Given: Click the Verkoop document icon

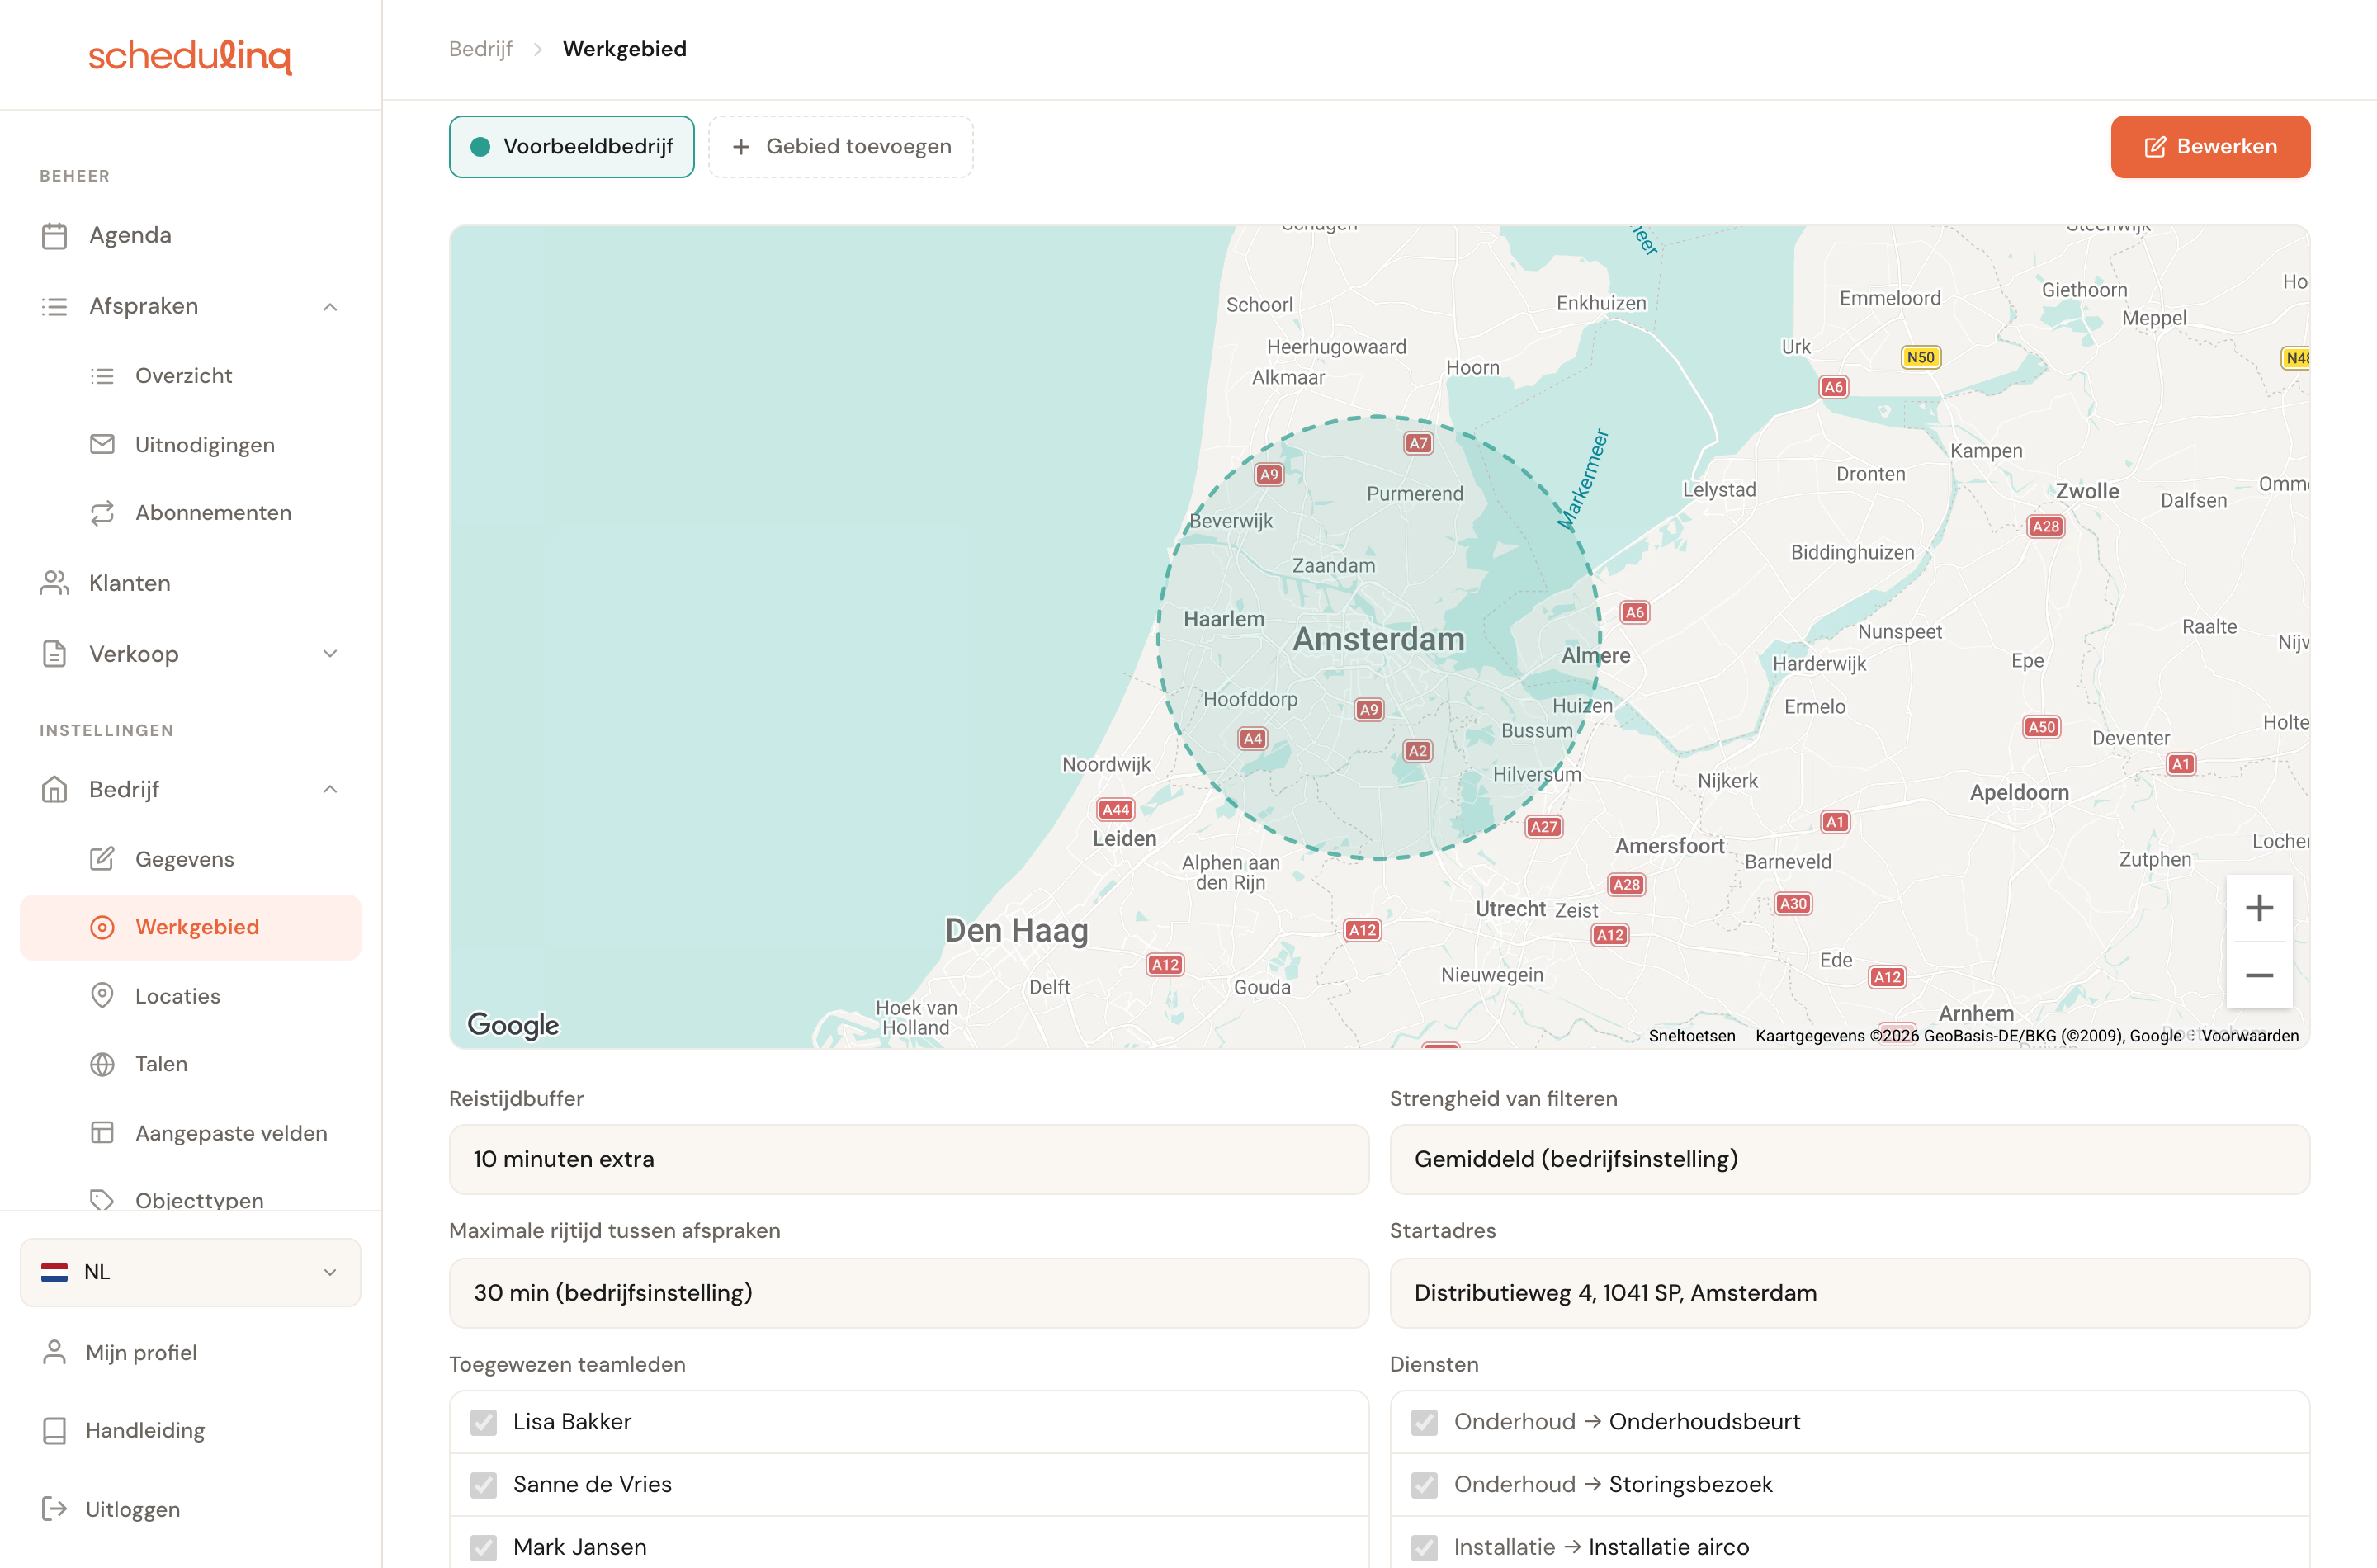Looking at the screenshot, I should (54, 654).
